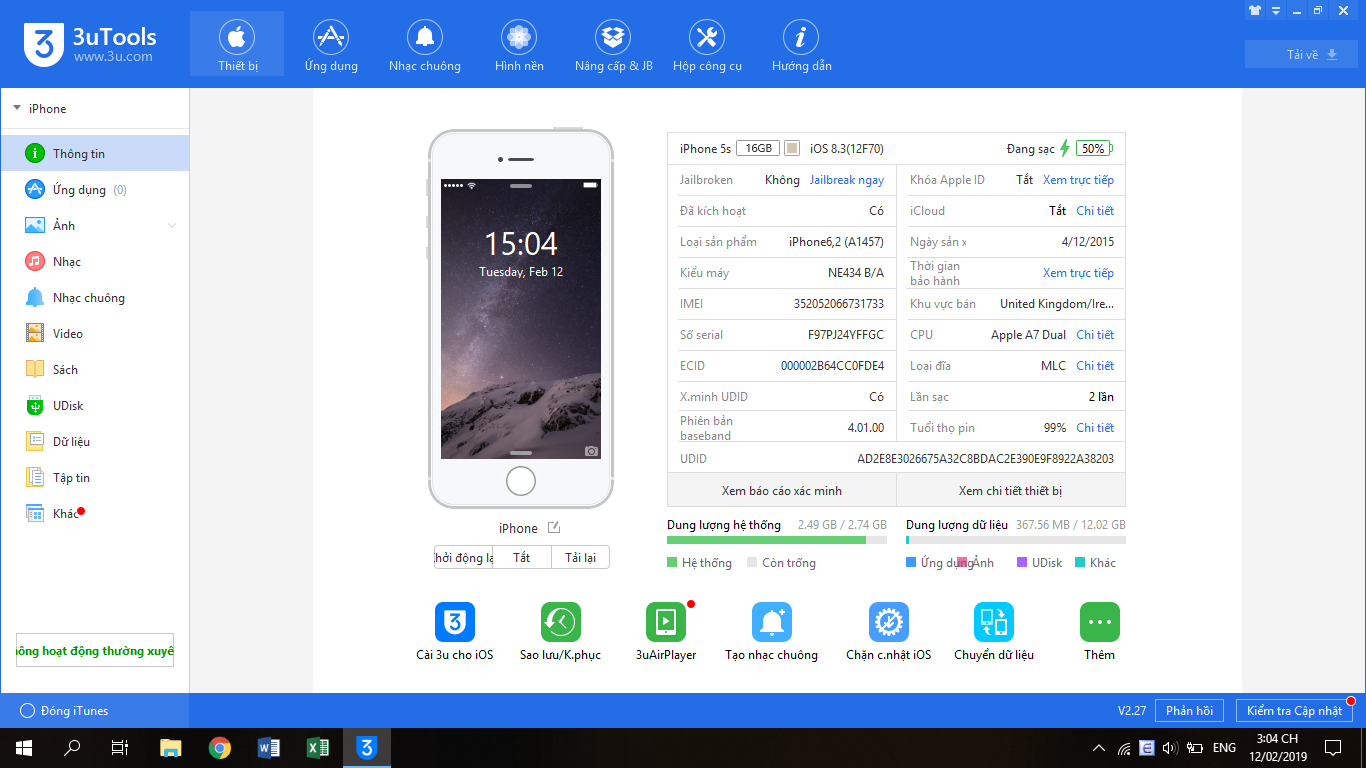The height and width of the screenshot is (768, 1366).
Task: Click Chặn c.nhật iOS gear icon
Action: (888, 622)
